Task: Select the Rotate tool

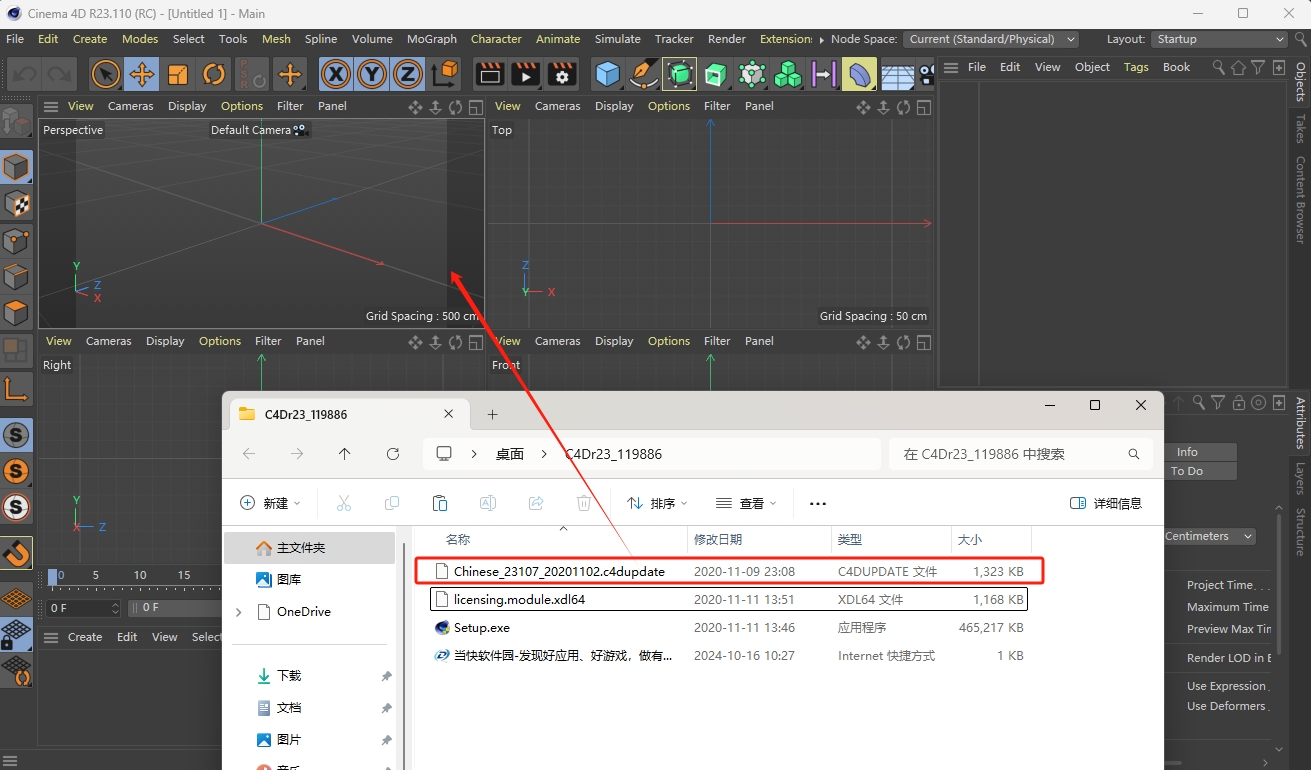Action: tap(214, 74)
